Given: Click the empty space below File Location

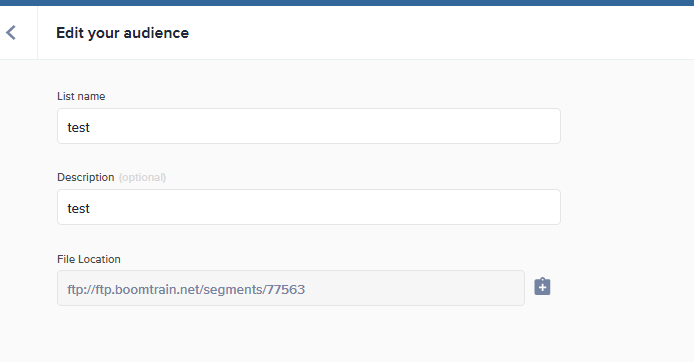Looking at the screenshot, I should (309, 334).
